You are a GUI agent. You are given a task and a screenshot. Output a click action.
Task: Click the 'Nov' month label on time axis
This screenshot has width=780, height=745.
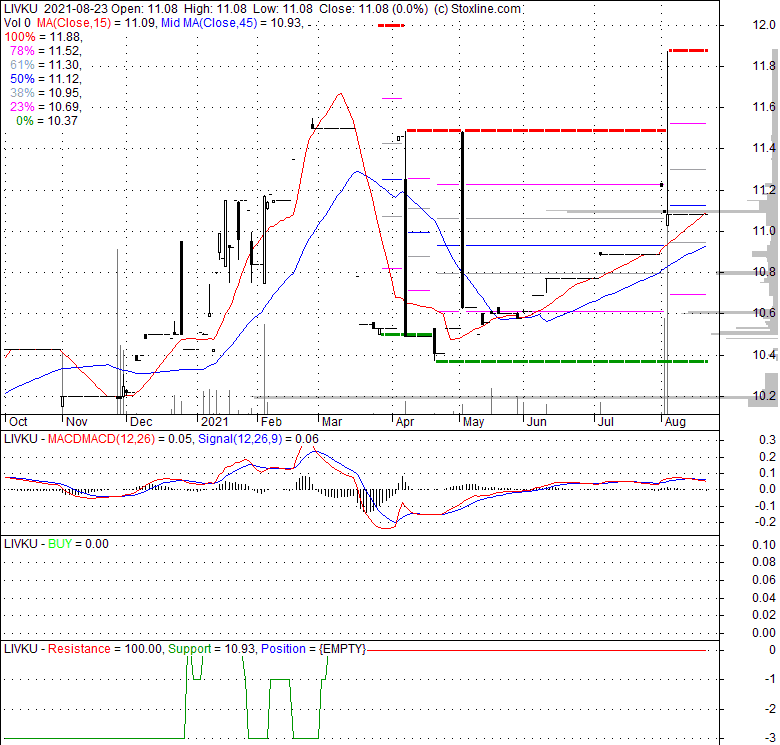(77, 422)
